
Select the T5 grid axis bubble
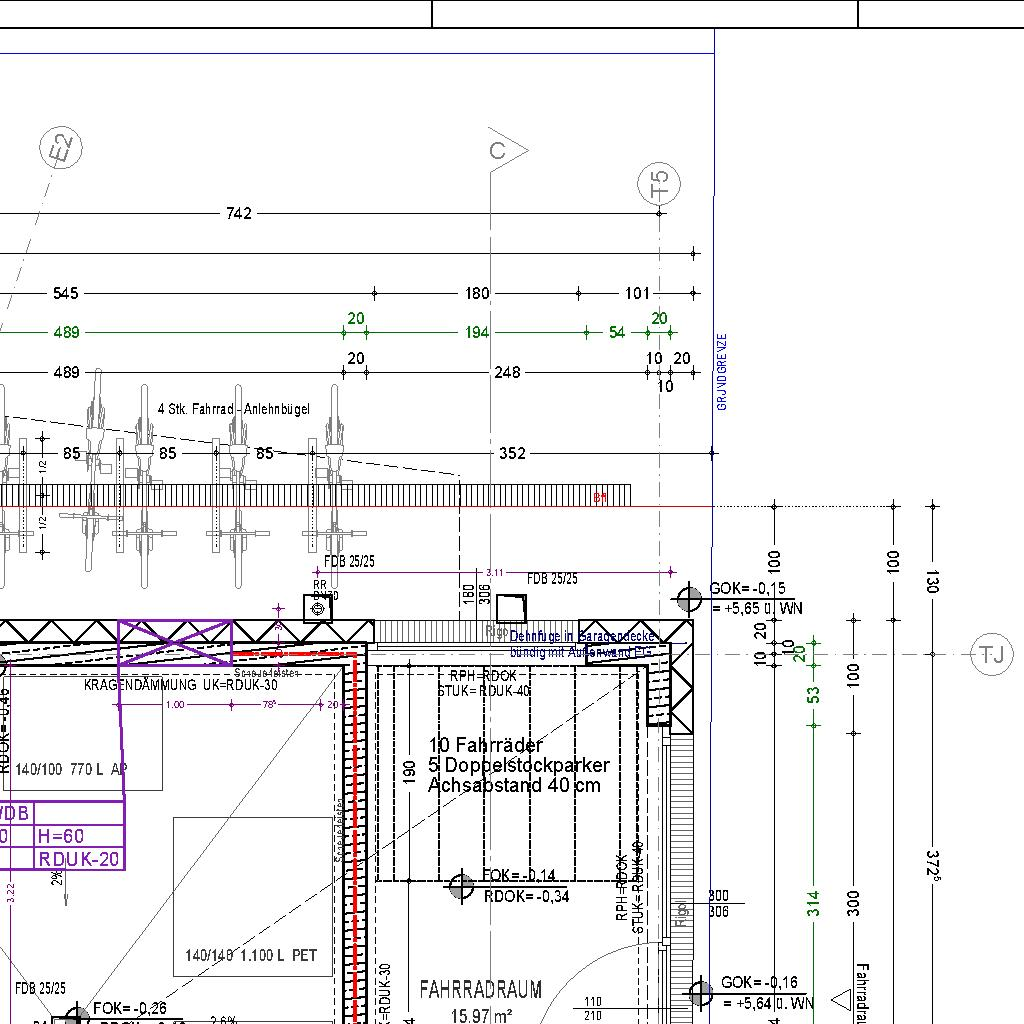click(658, 183)
